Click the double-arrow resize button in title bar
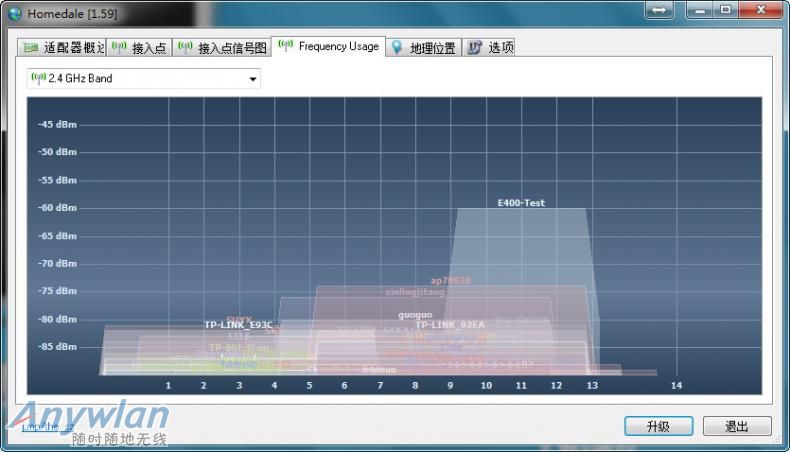The image size is (790, 452). pos(659,10)
